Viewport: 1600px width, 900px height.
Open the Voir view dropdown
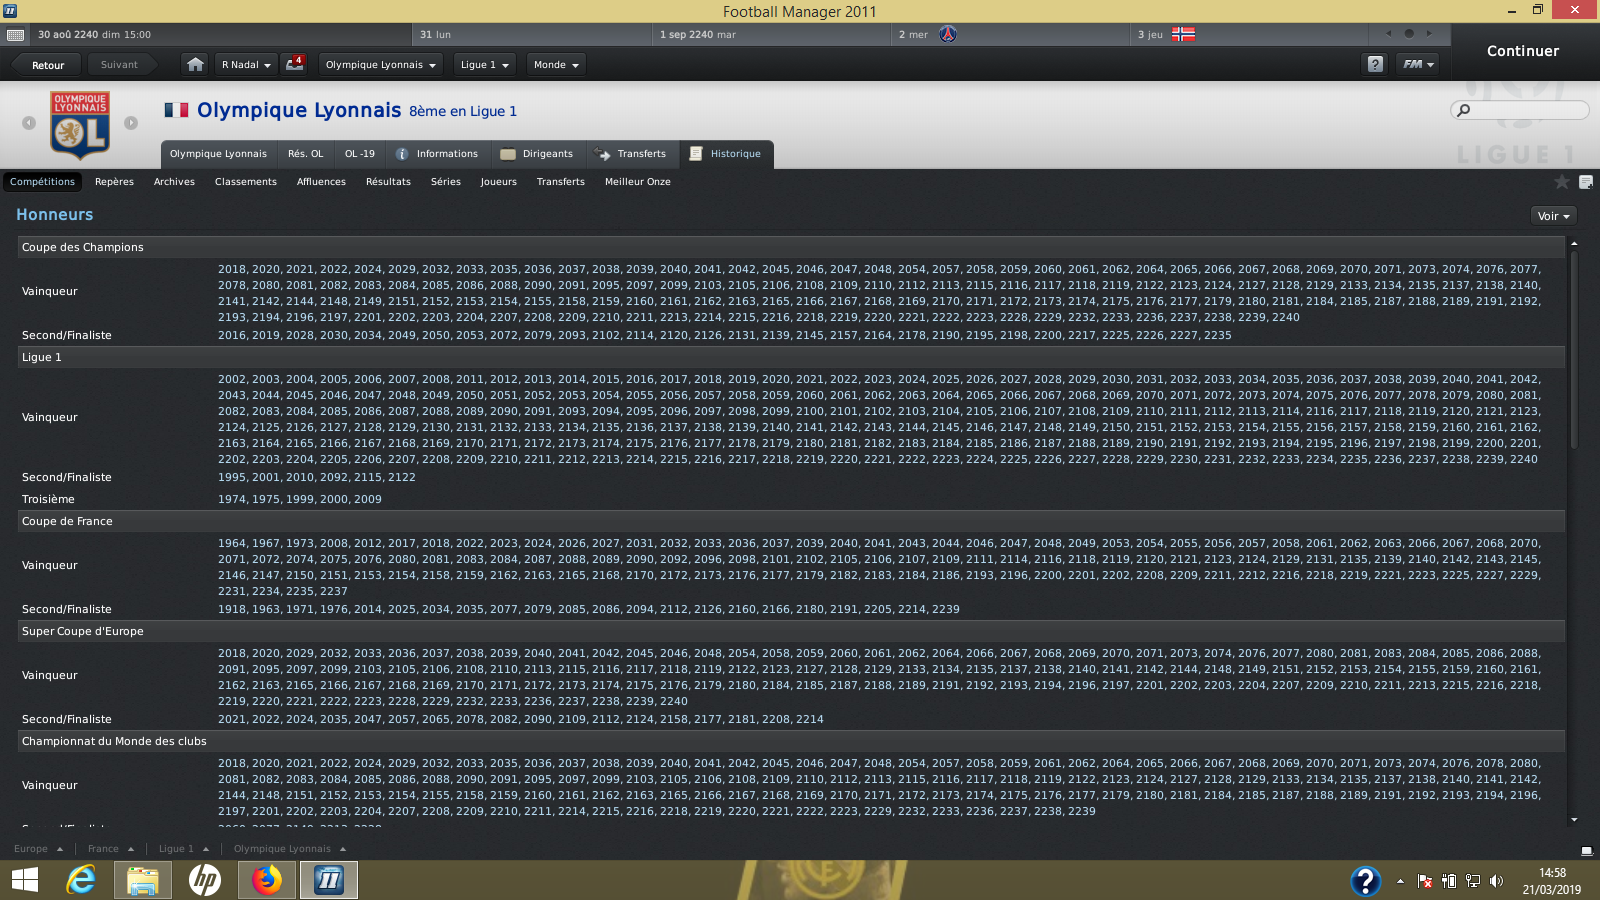(x=1554, y=216)
